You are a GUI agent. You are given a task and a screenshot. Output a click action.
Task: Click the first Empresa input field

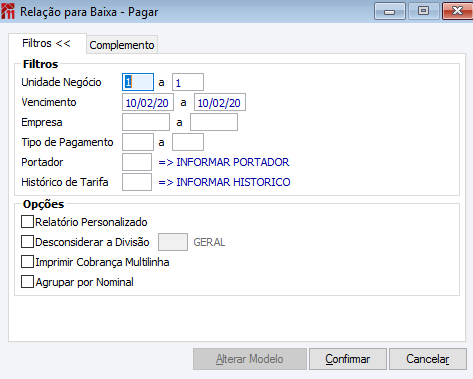[x=146, y=122]
